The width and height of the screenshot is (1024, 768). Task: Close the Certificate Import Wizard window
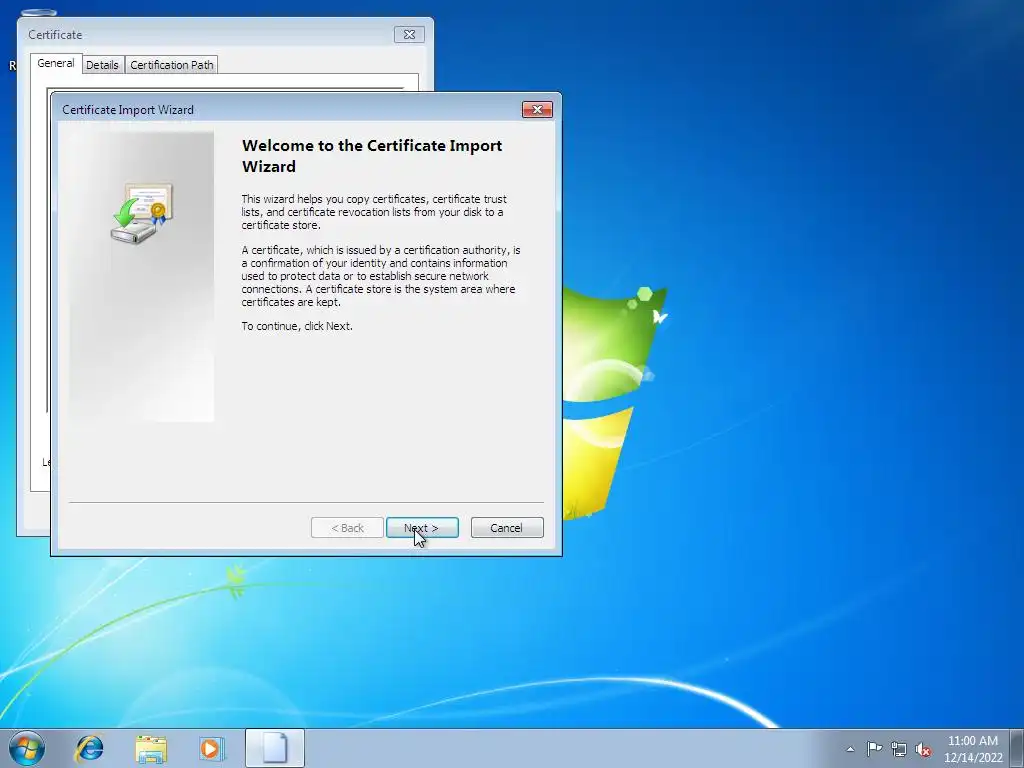point(537,110)
